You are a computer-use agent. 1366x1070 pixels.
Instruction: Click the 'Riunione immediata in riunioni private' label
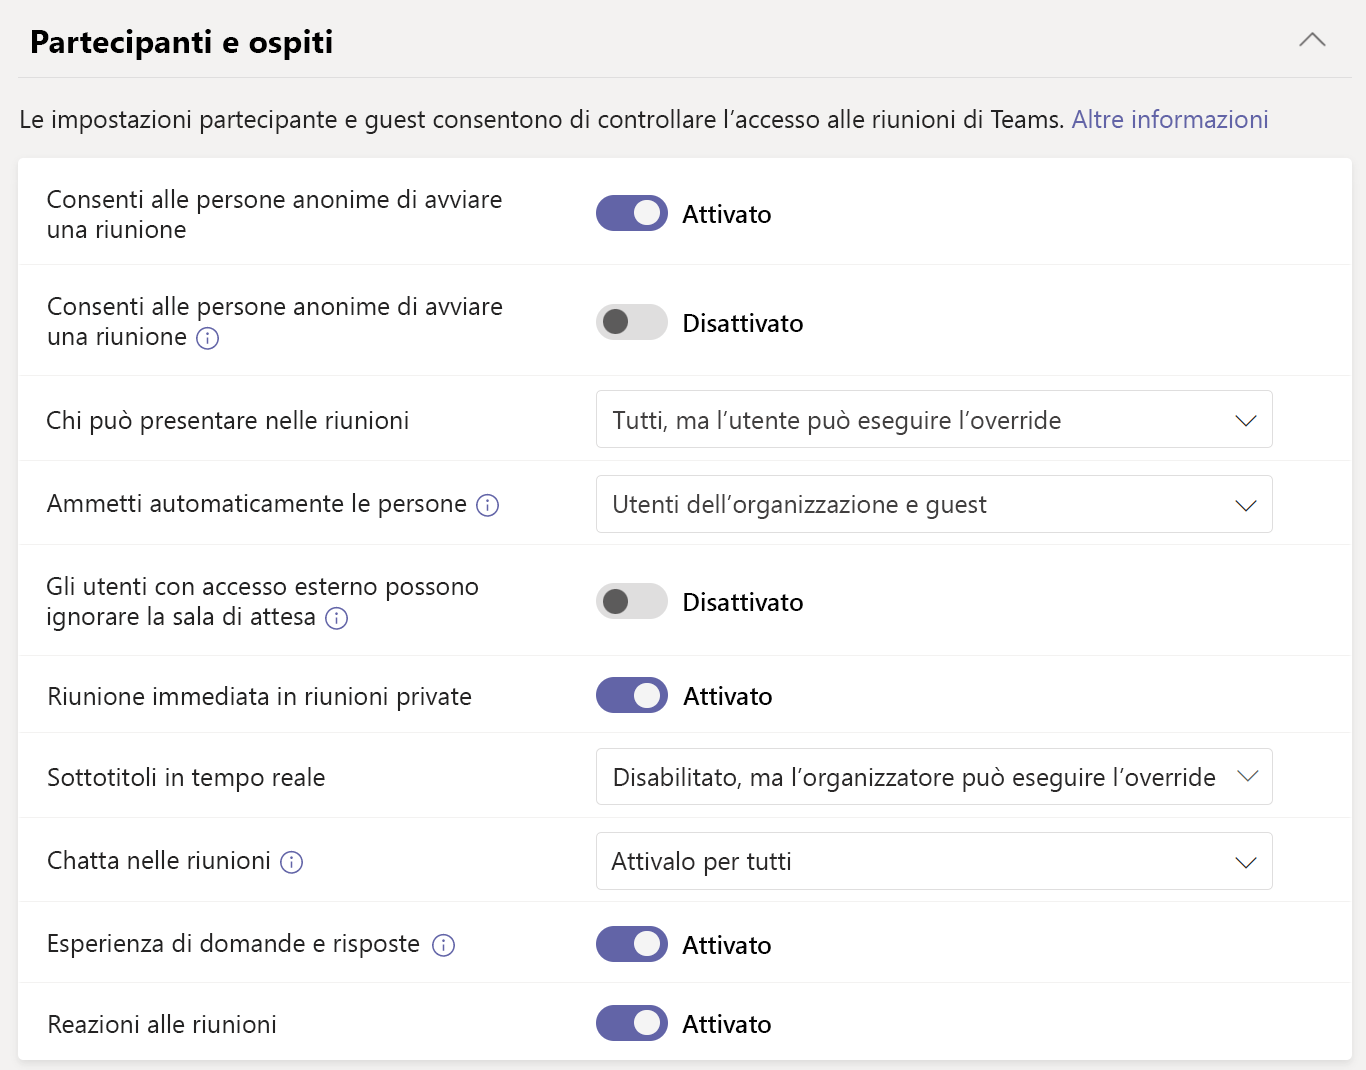(x=259, y=696)
